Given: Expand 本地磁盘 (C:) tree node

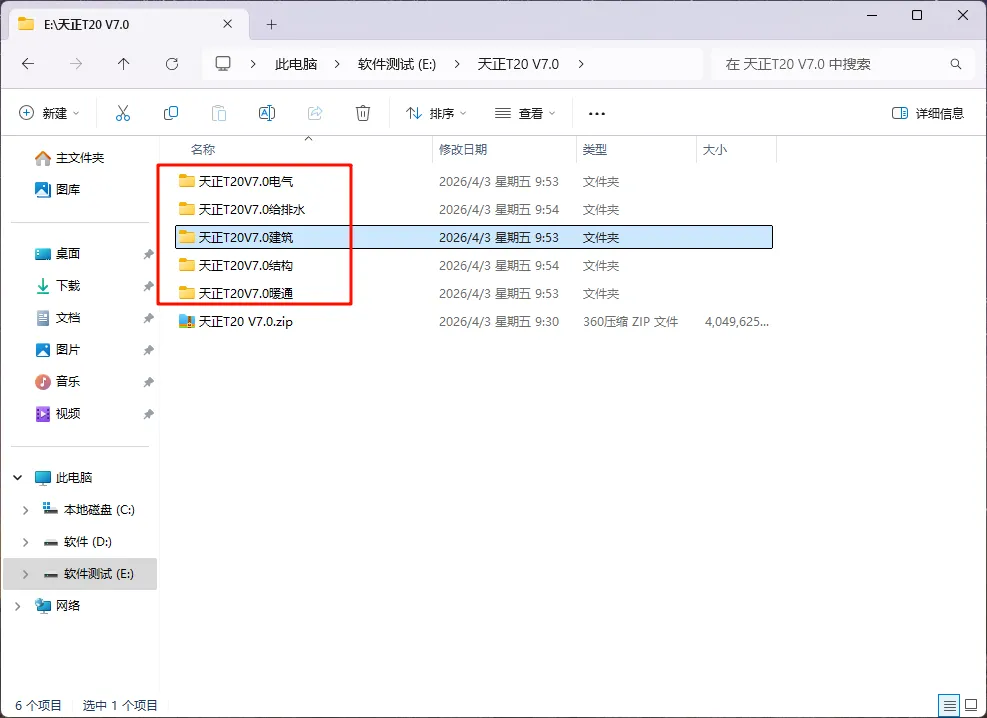Looking at the screenshot, I should [25, 510].
